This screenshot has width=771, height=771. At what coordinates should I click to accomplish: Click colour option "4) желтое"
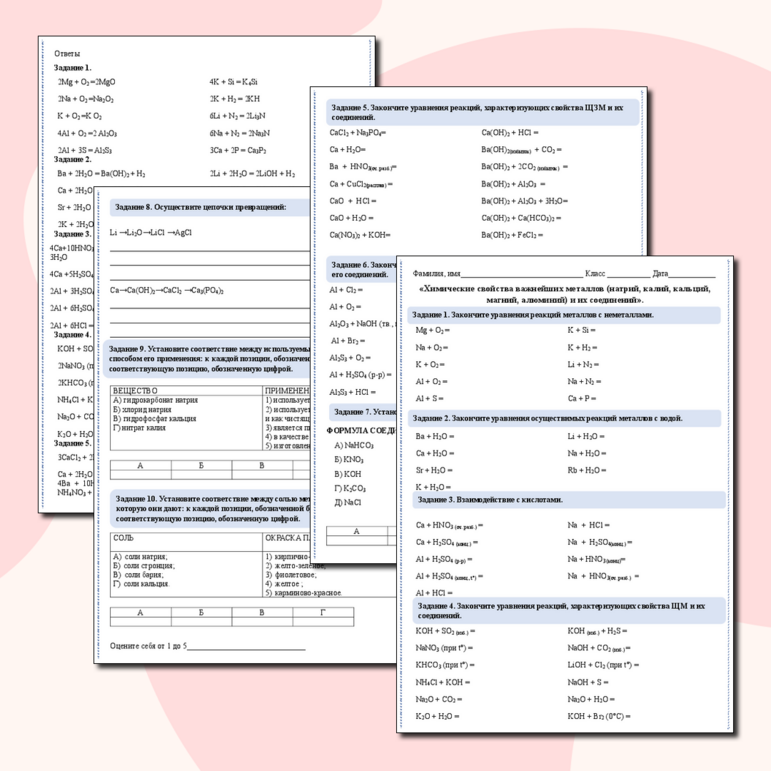click(283, 584)
